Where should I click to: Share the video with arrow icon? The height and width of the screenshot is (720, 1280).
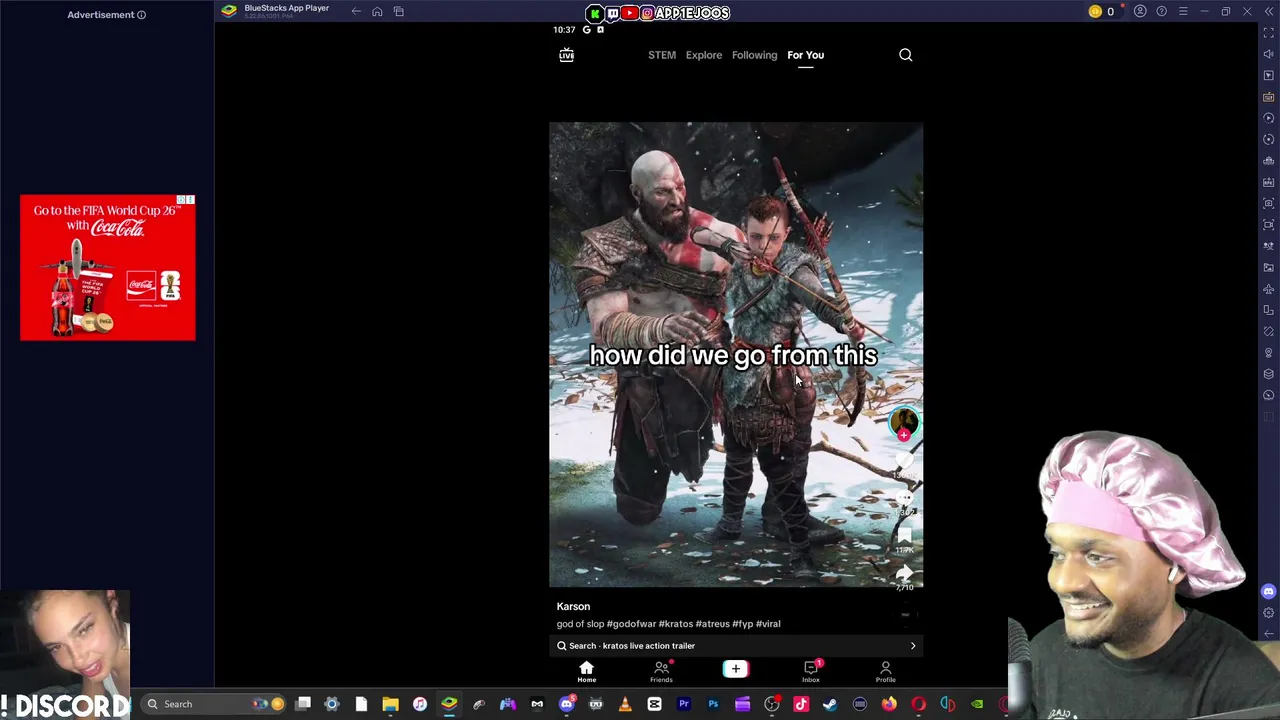[904, 574]
